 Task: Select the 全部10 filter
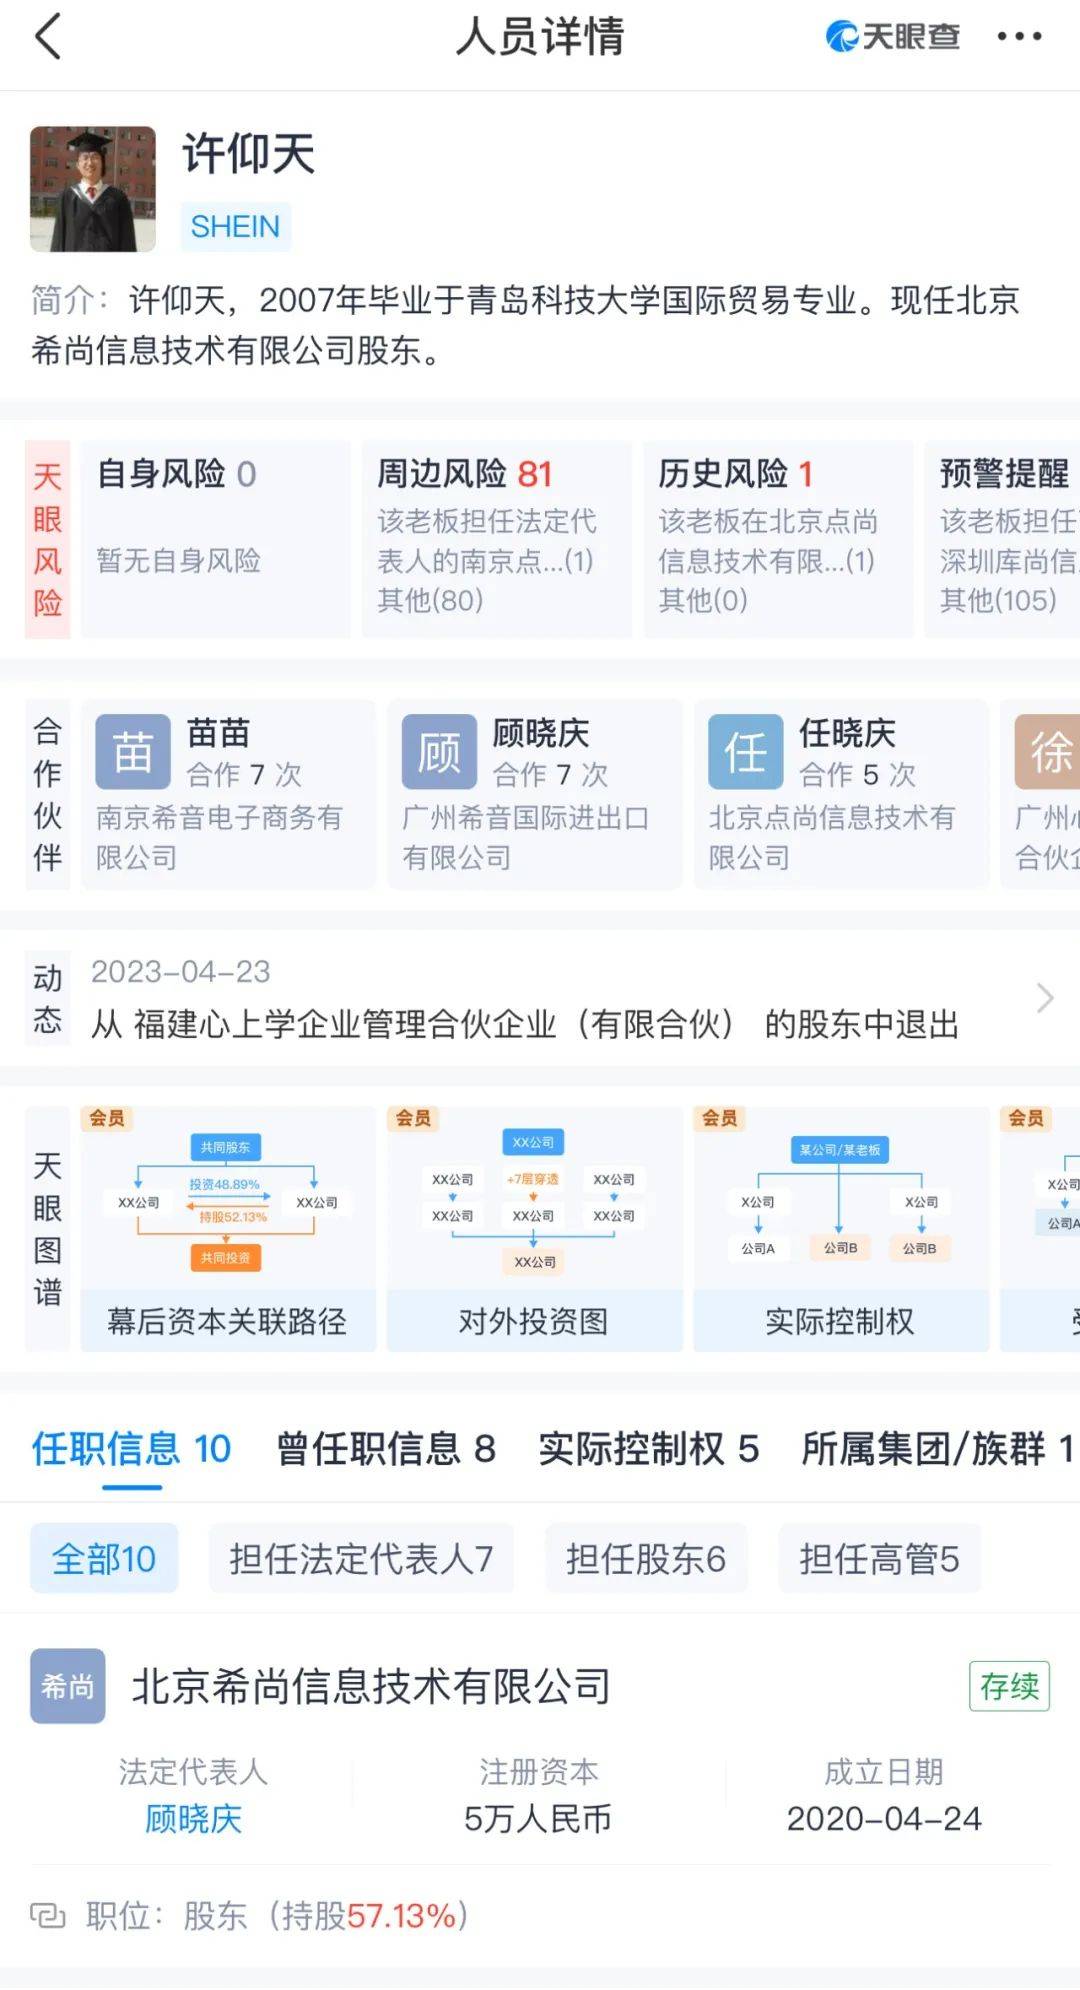click(104, 1558)
